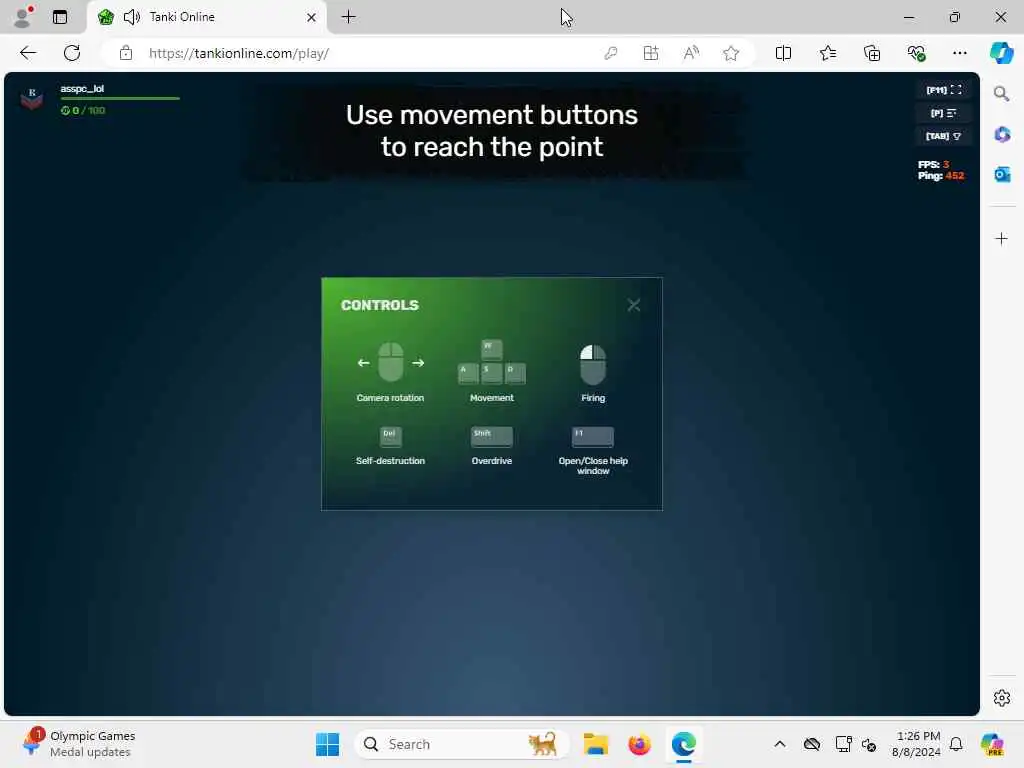
Task: Click the Shift overdrive key icon
Action: [x=492, y=436]
